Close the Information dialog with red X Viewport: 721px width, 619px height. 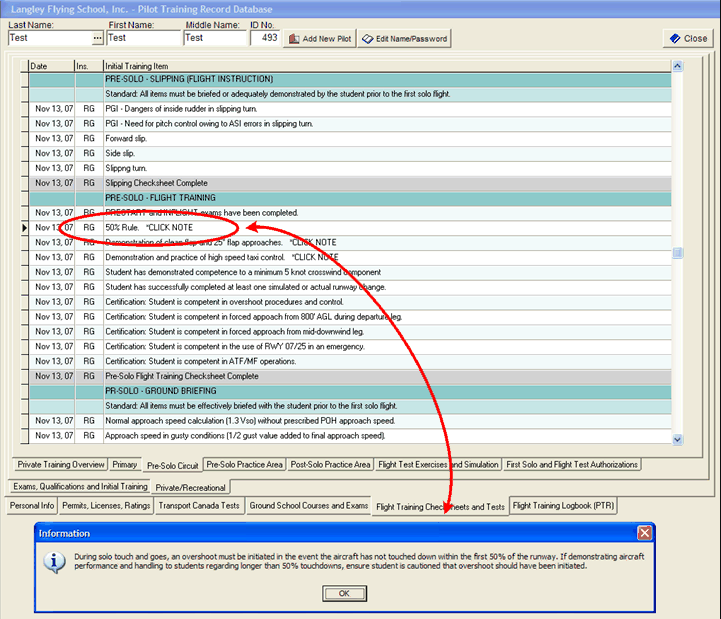pos(645,533)
